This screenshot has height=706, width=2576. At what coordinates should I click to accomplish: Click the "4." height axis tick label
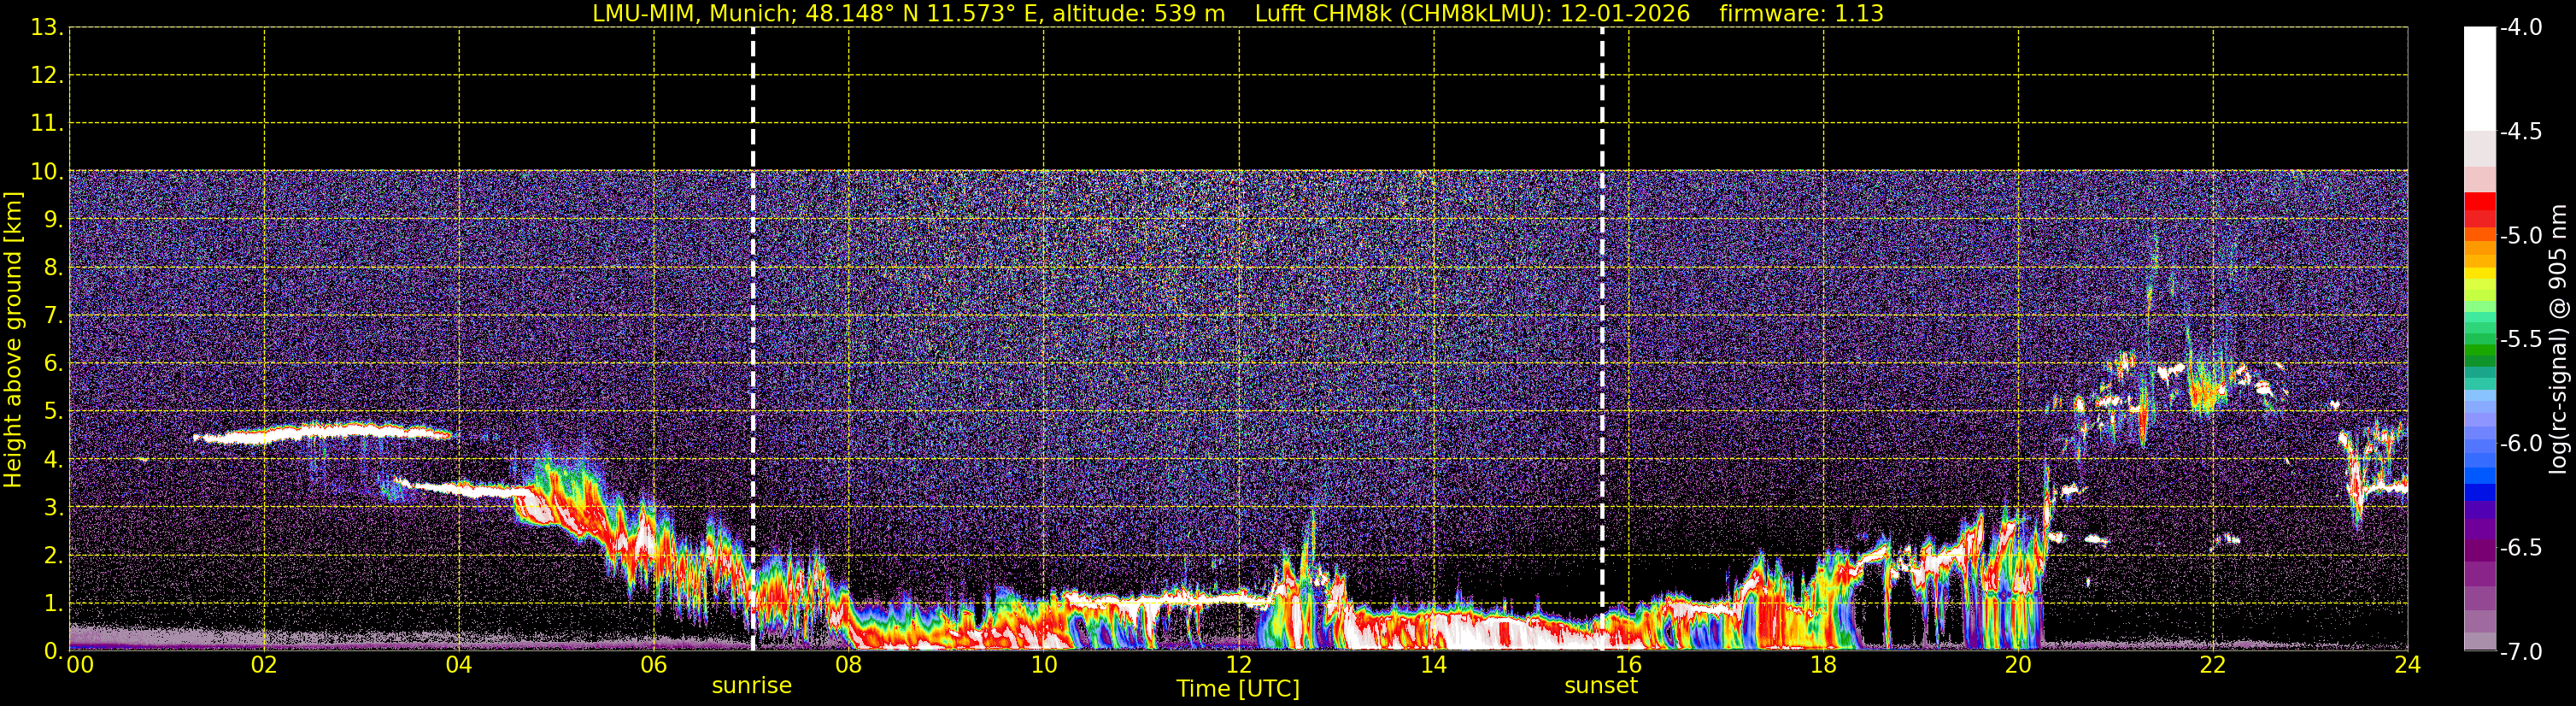point(53,460)
